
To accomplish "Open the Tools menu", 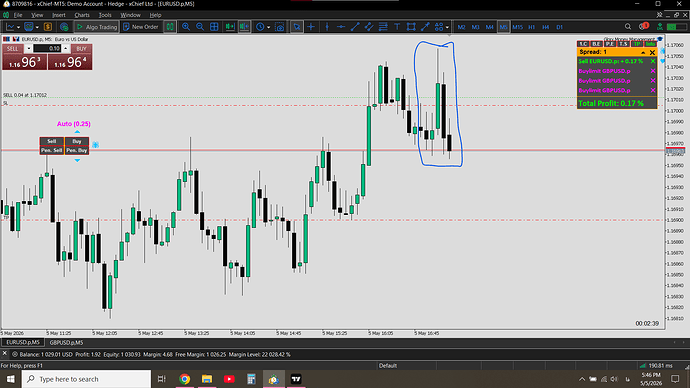I will (x=105, y=15).
